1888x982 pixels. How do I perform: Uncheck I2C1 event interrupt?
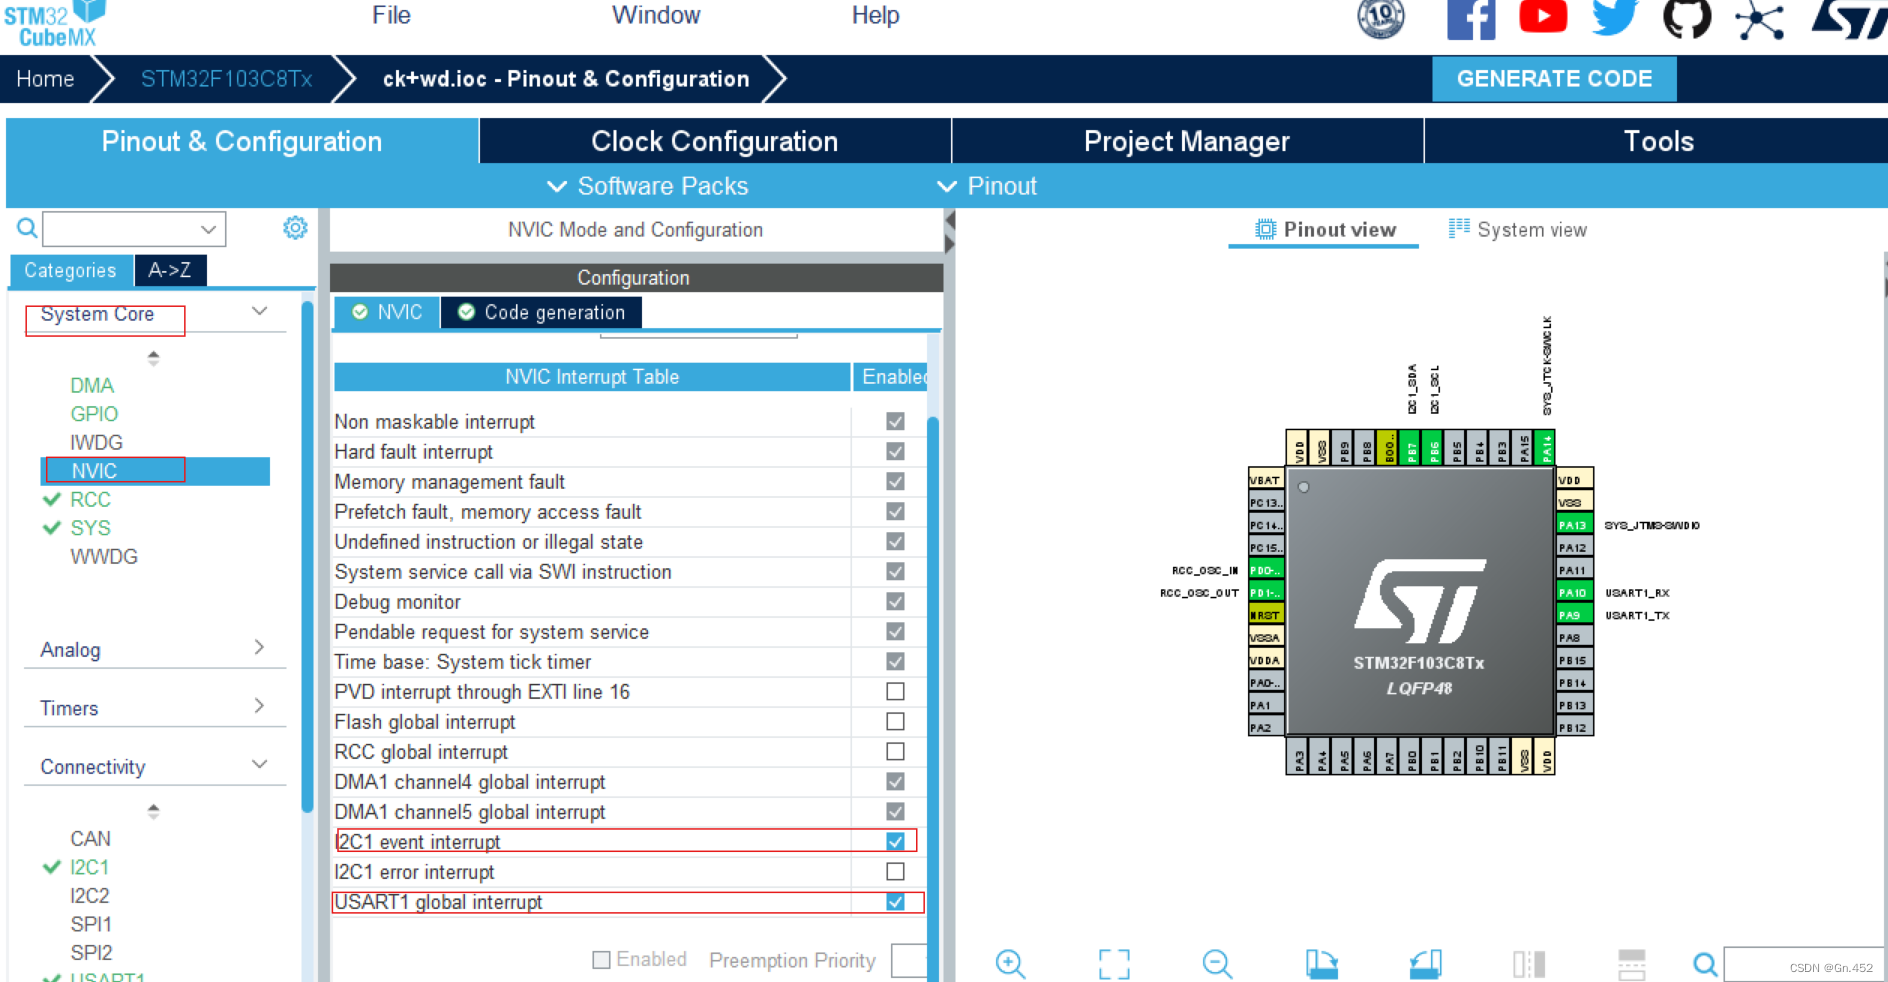tap(895, 841)
